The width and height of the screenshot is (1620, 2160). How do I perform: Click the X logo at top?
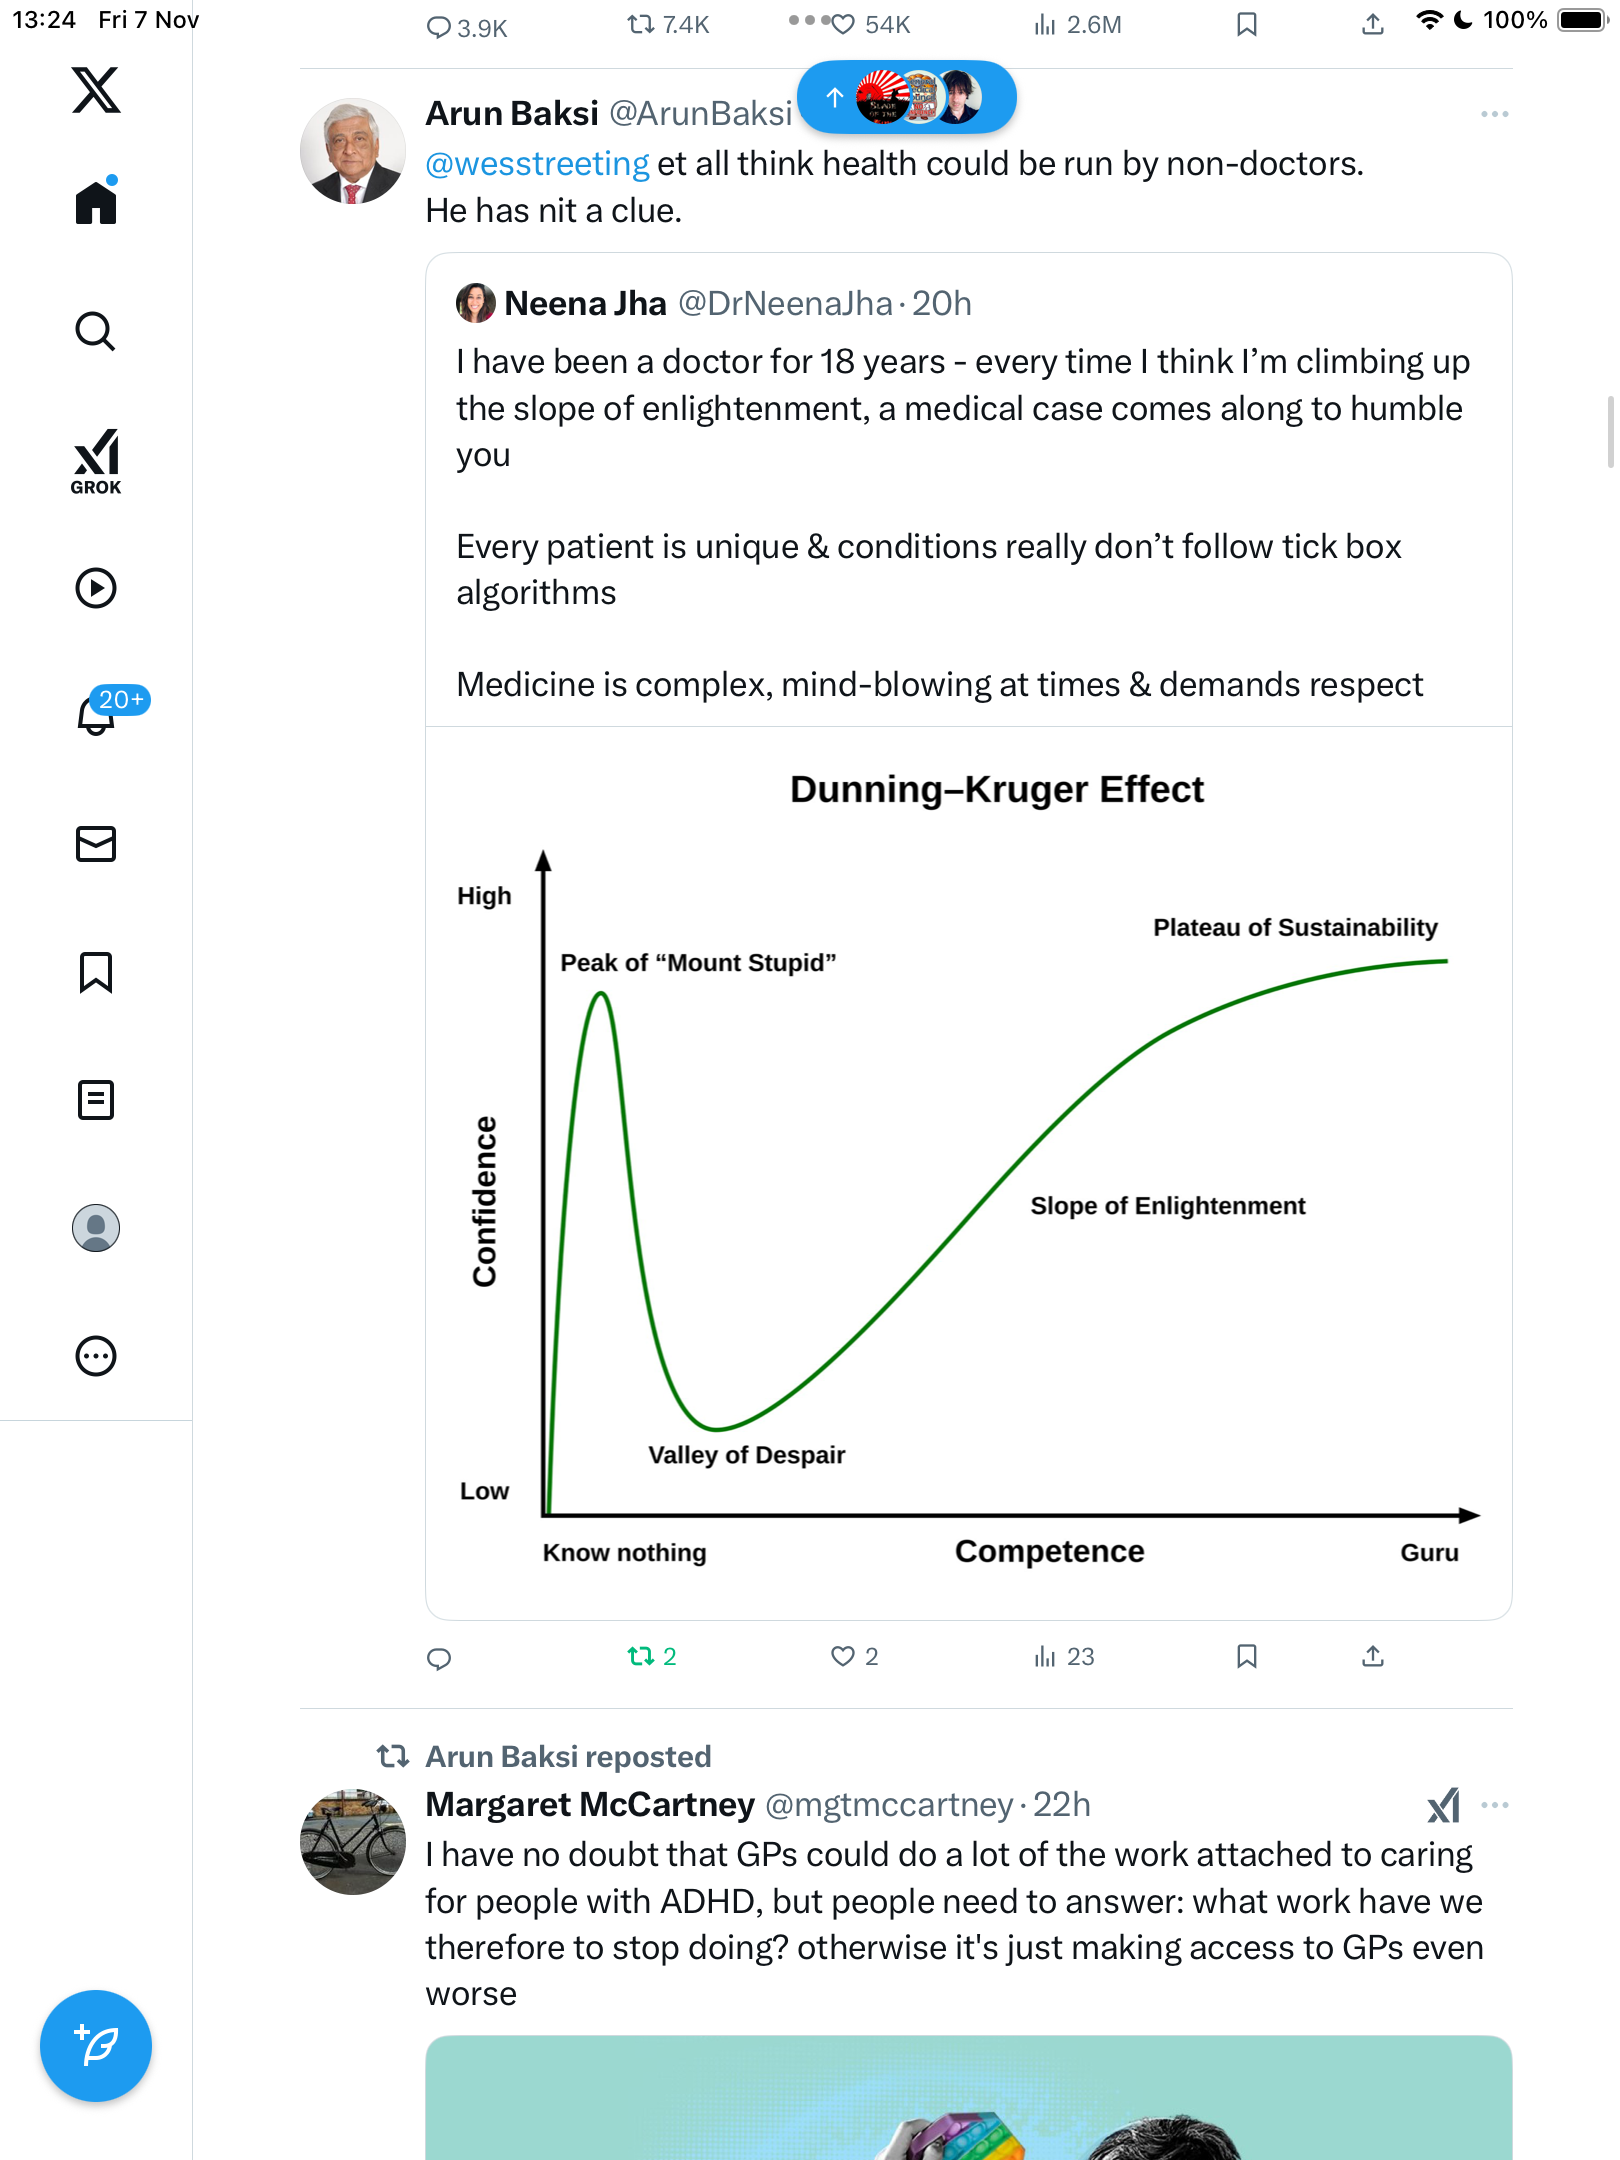click(96, 90)
